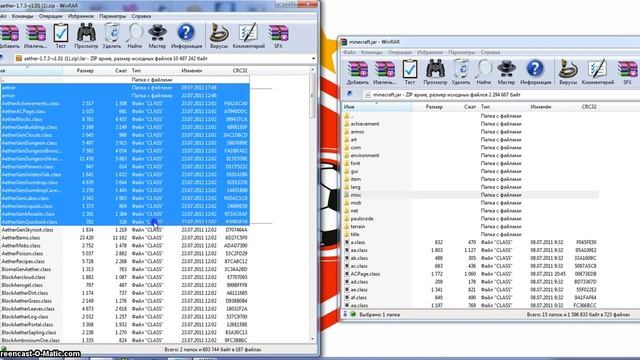The height and width of the screenshot is (360, 640).
Task: Open Параметры menu in aether zip window
Action: click(112, 16)
